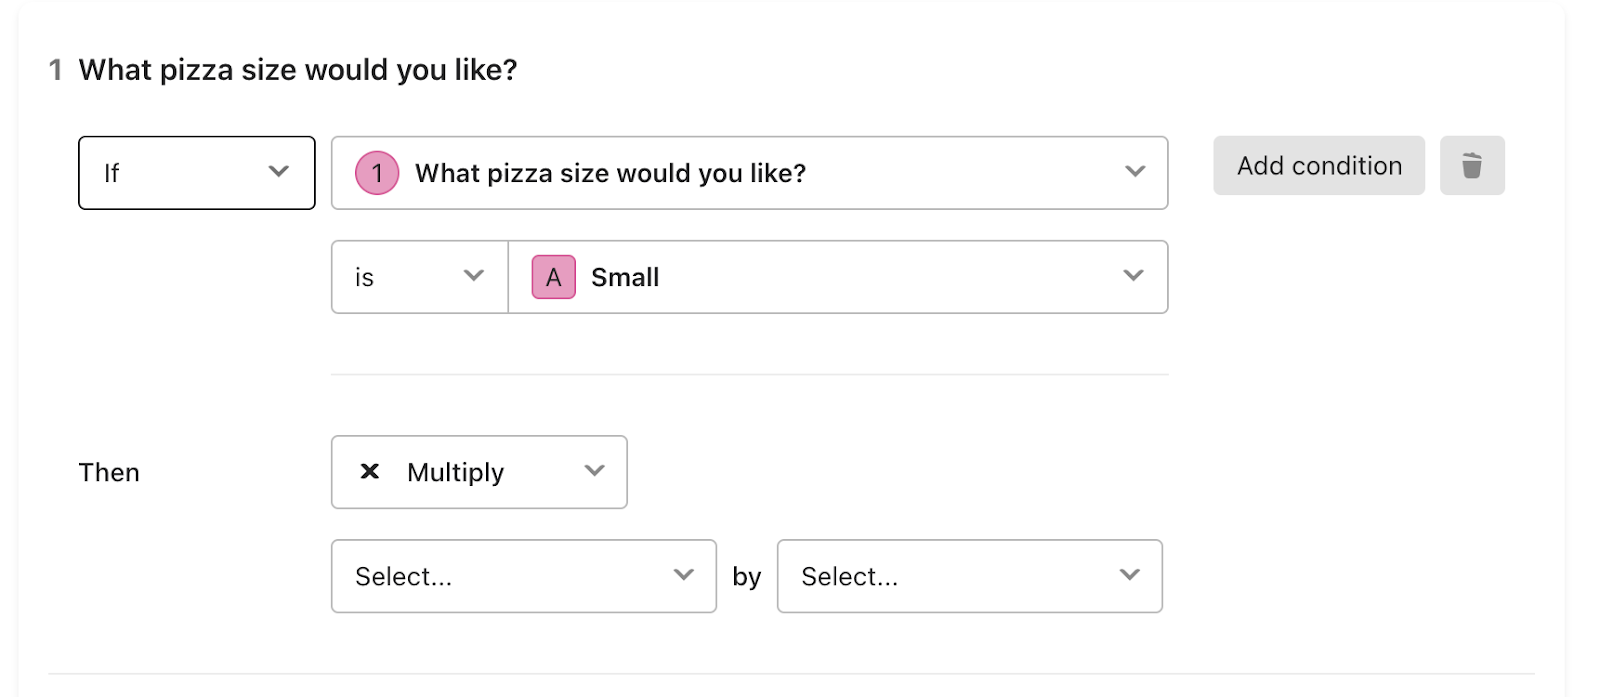Click the chevron beside the Multiply operation
The height and width of the screenshot is (697, 1600).
click(x=595, y=470)
